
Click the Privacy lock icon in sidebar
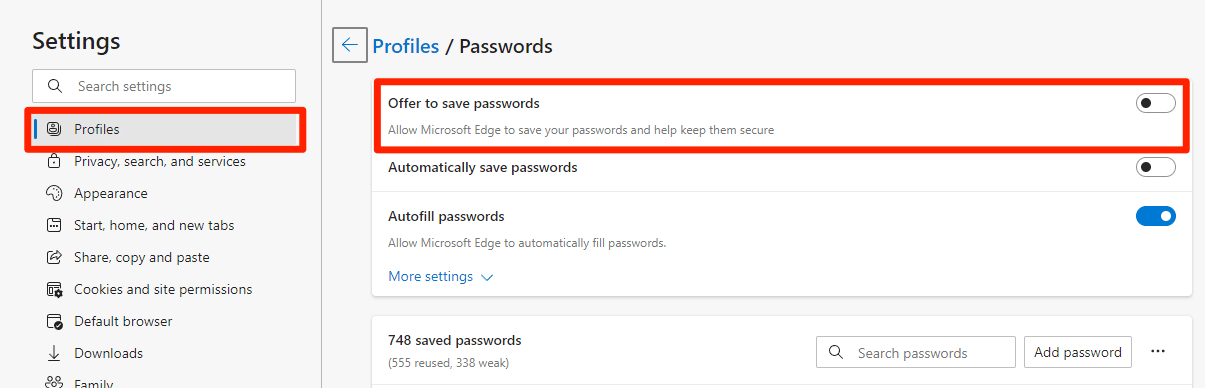(55, 161)
